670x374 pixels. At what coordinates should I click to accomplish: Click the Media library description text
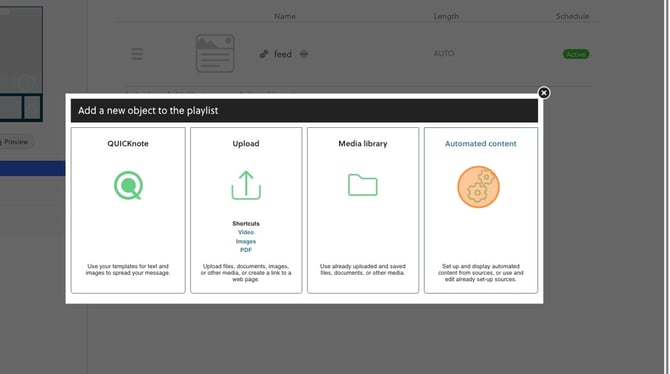pos(363,269)
